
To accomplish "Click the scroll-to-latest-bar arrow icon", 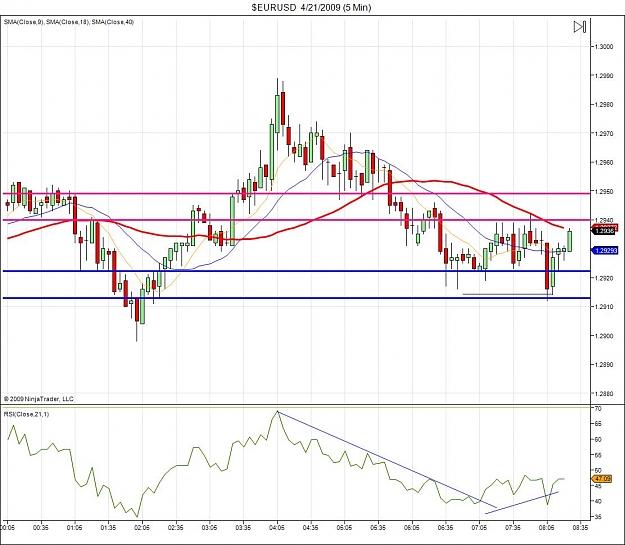I will (x=580, y=27).
